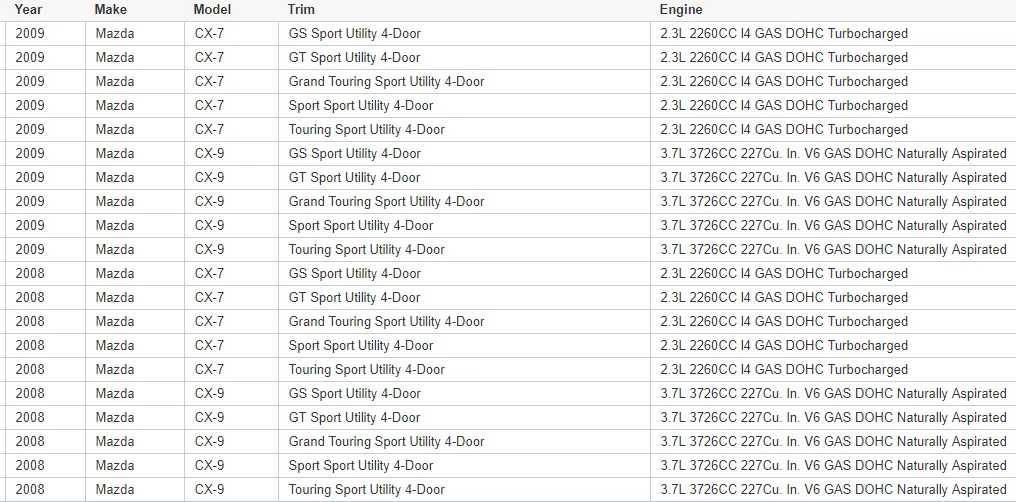1016x502 pixels.
Task: Click the 3.7L engine cell in 2008 CX-9 Touring row
Action: [833, 489]
